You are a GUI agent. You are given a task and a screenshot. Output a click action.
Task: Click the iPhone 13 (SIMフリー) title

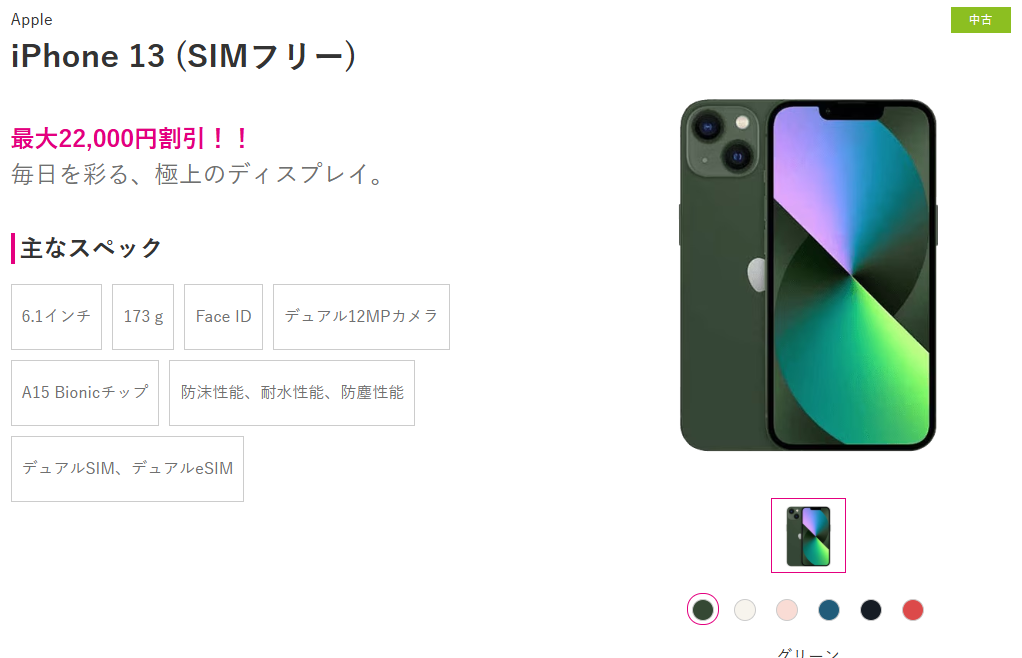pyautogui.click(x=183, y=56)
